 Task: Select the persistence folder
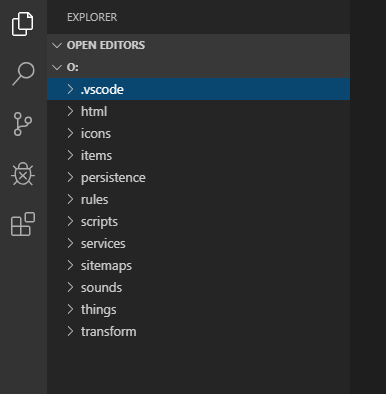tap(198, 177)
